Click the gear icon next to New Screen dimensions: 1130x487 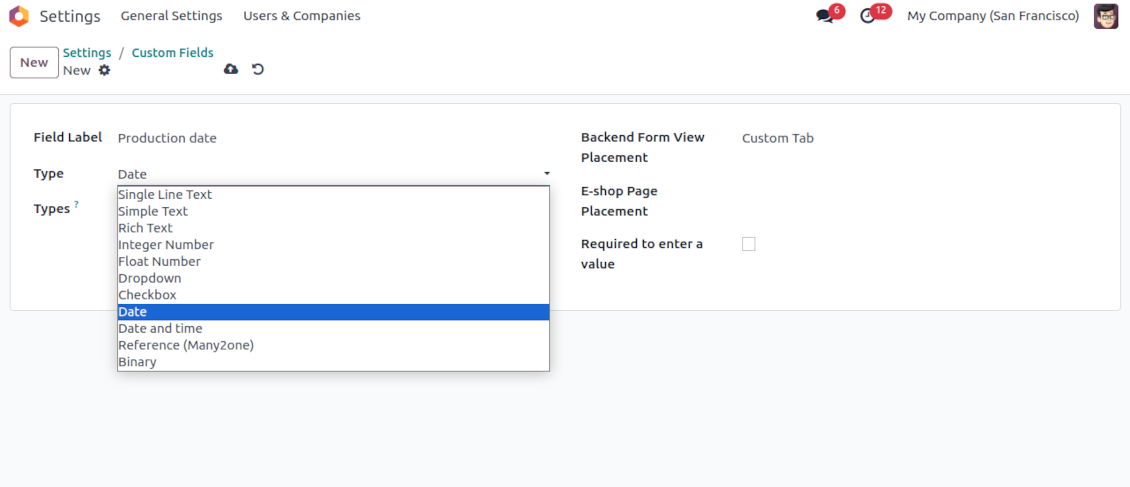click(104, 71)
